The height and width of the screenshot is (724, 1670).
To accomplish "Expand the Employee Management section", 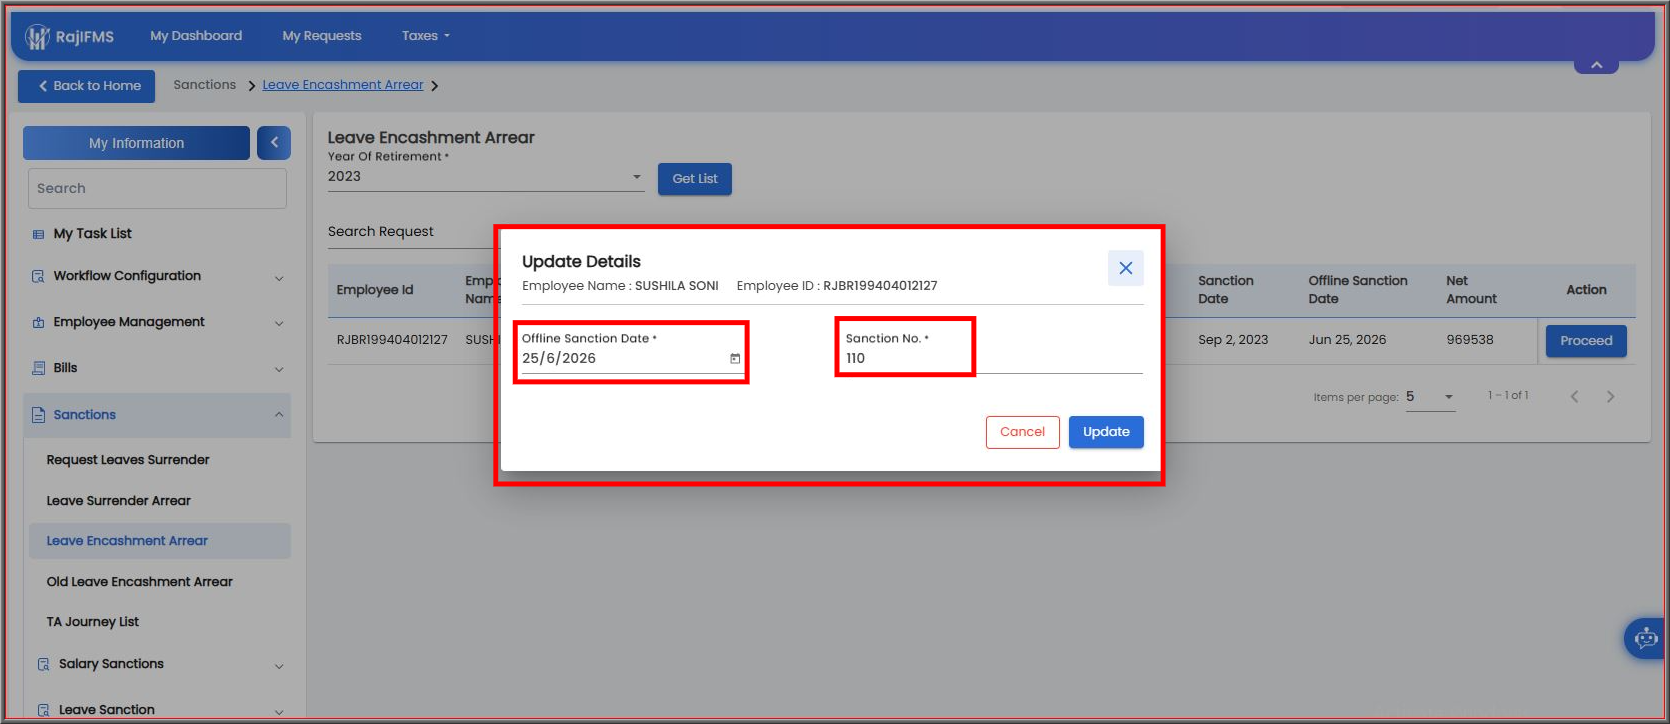I will point(279,323).
